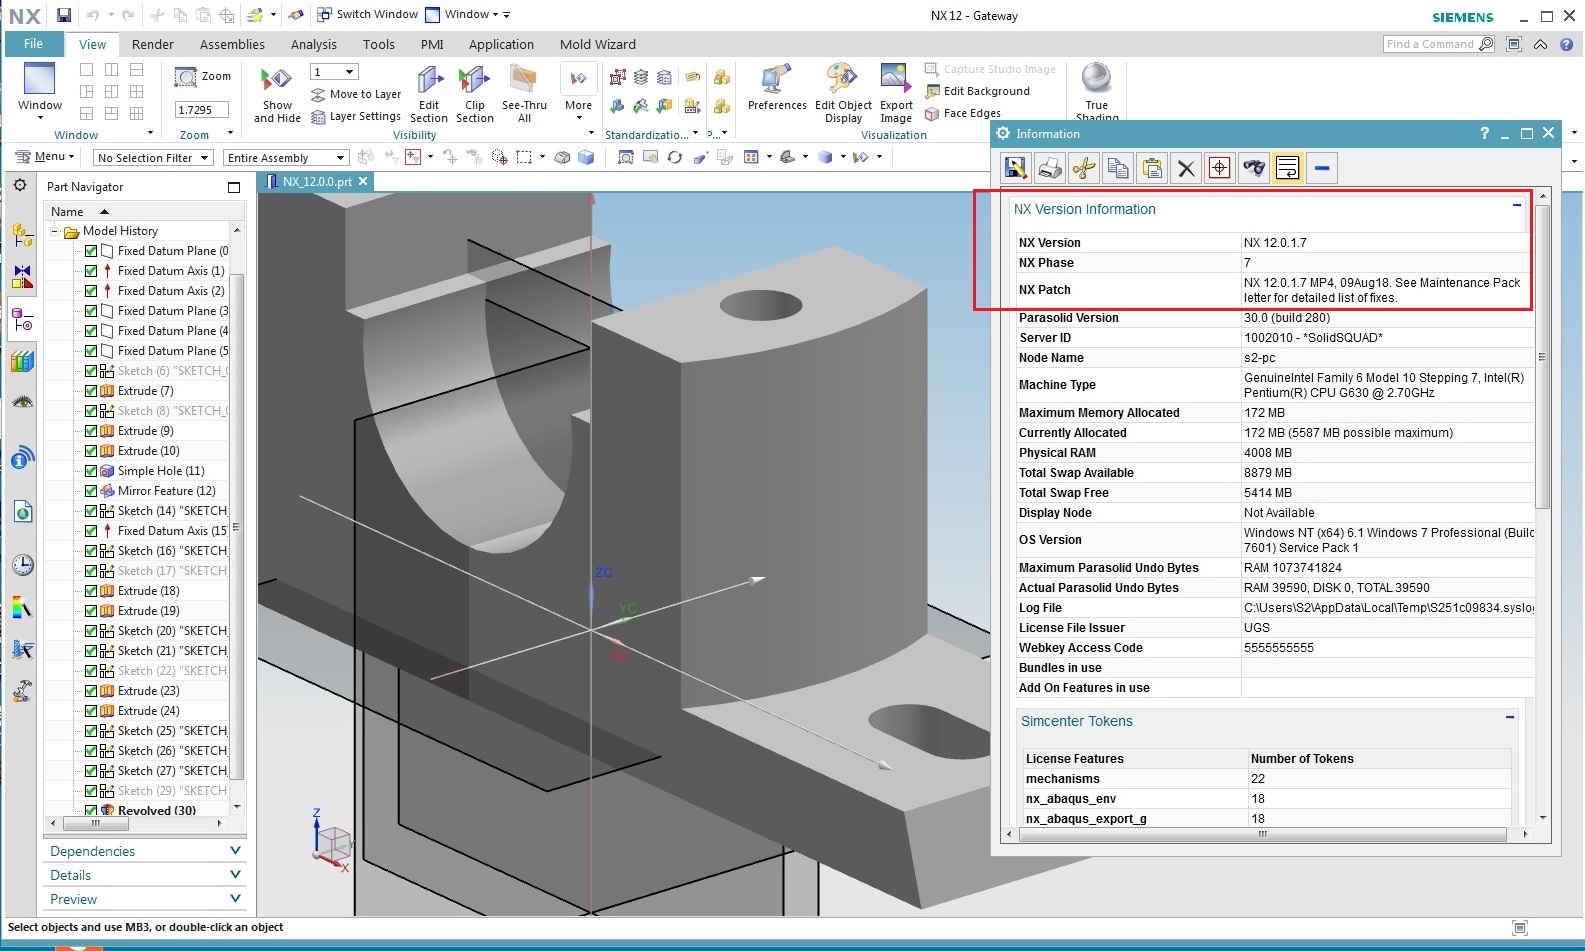Collapse the NX Version Information section
This screenshot has height=951, width=1585.
pos(1517,205)
